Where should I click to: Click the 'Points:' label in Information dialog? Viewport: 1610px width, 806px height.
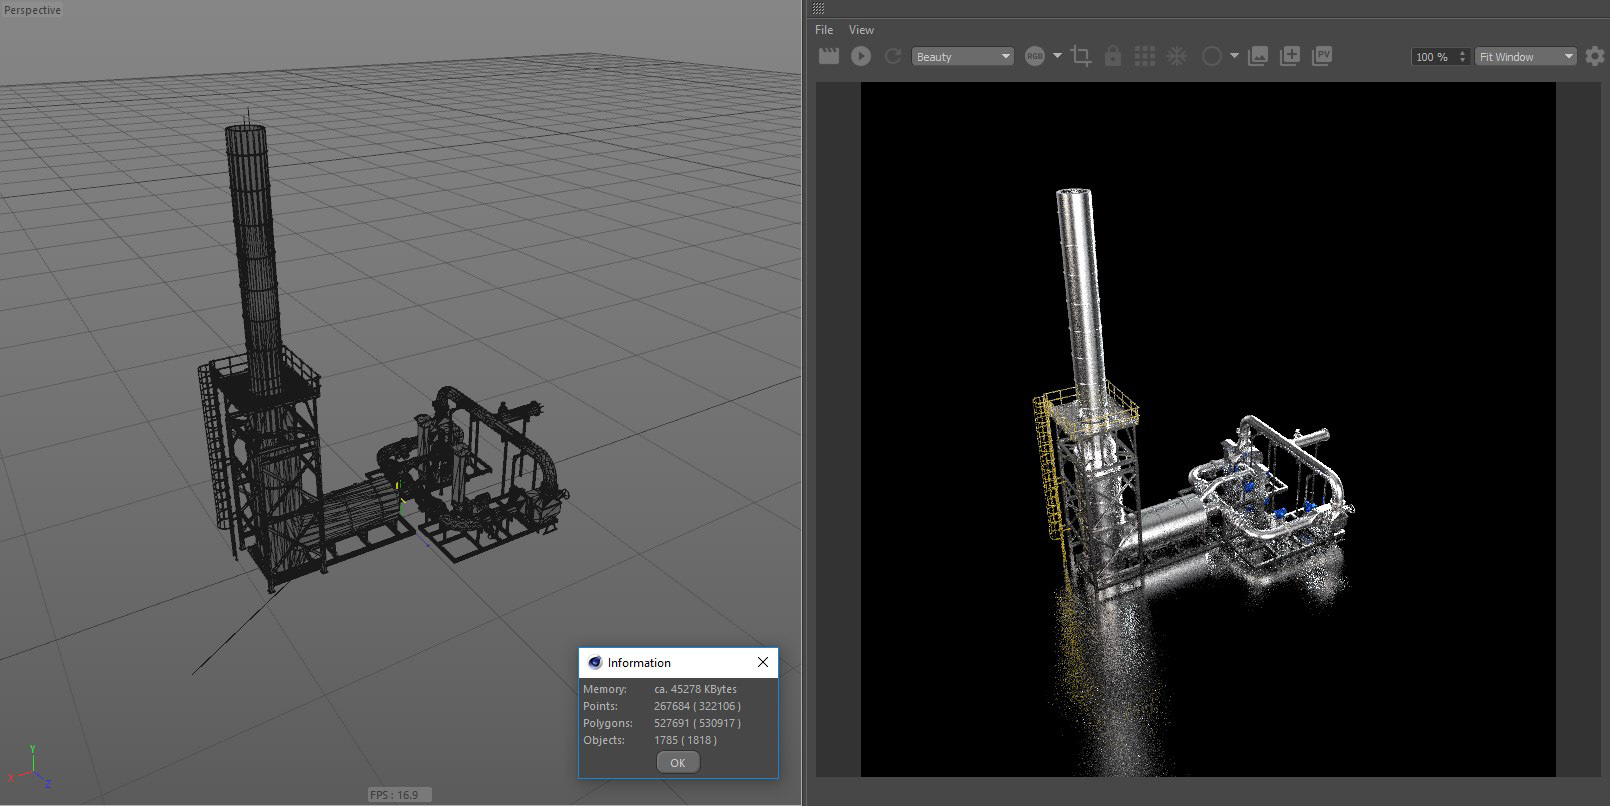(x=600, y=706)
